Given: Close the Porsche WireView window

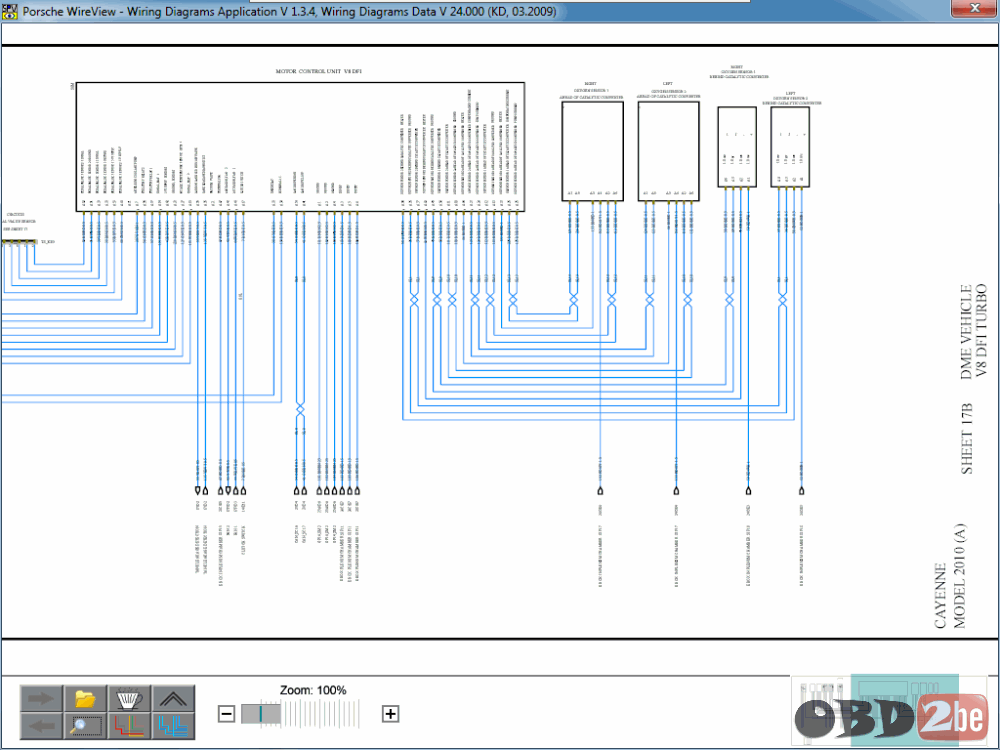Looking at the screenshot, I should (x=974, y=8).
